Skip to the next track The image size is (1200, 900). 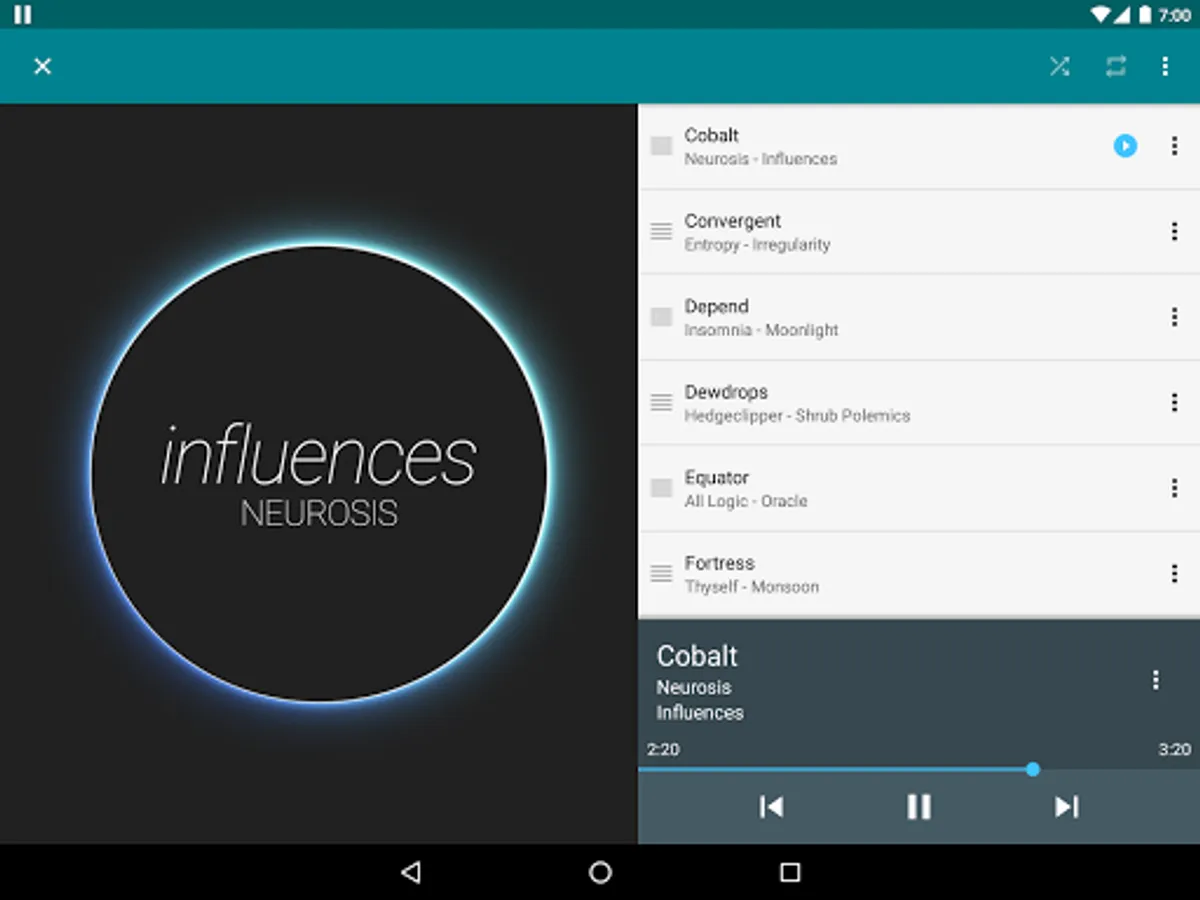[x=1067, y=807]
